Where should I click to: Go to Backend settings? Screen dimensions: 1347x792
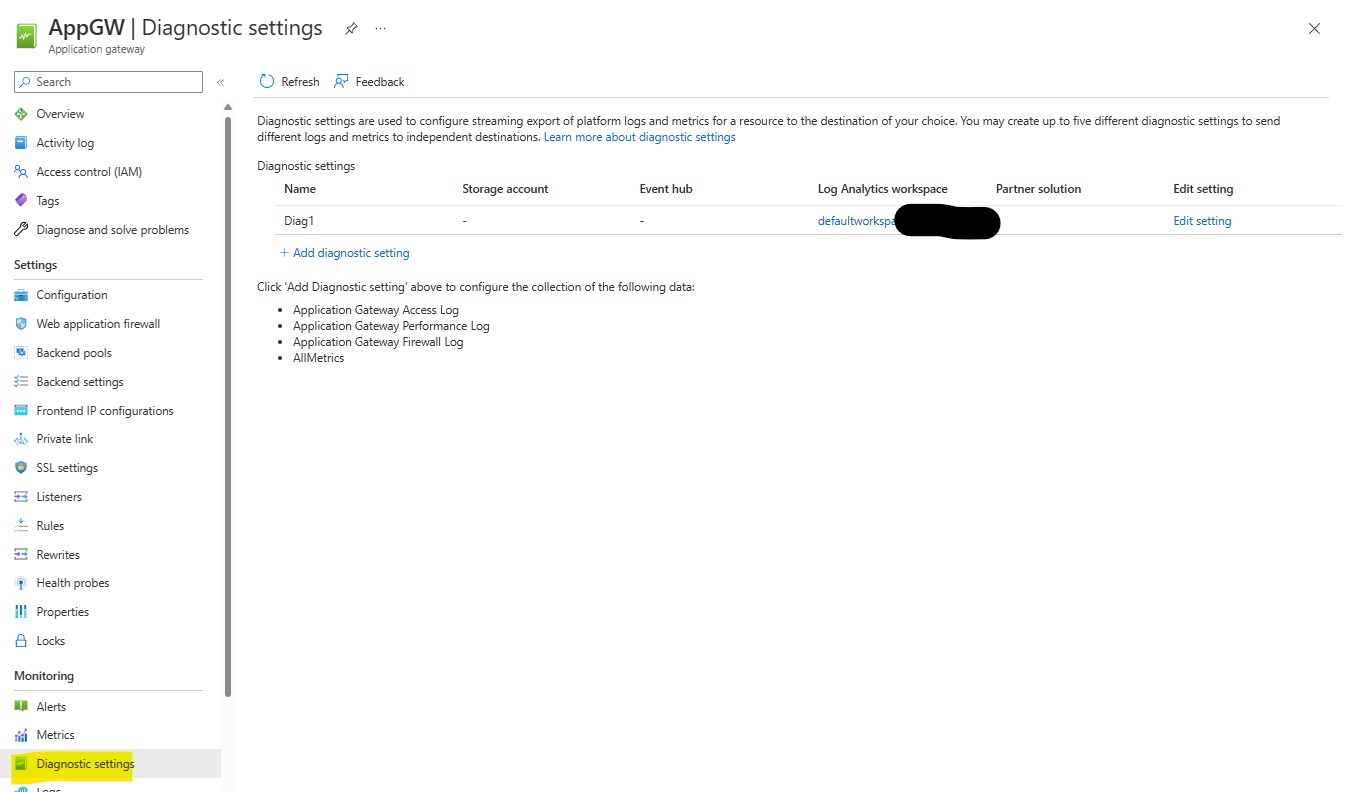[x=80, y=382]
